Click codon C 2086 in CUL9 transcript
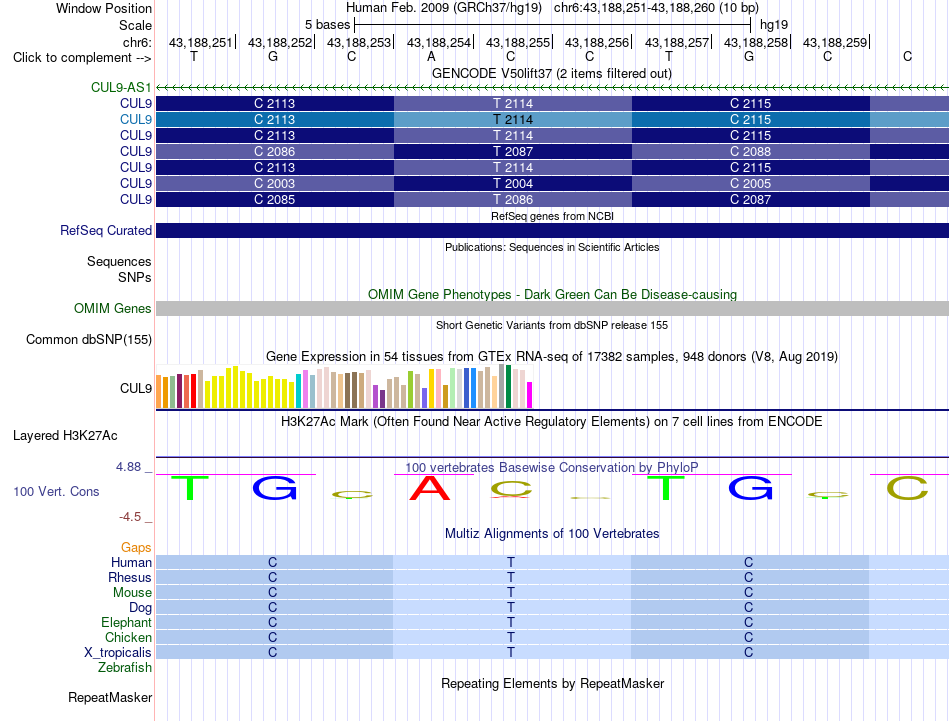 point(274,151)
